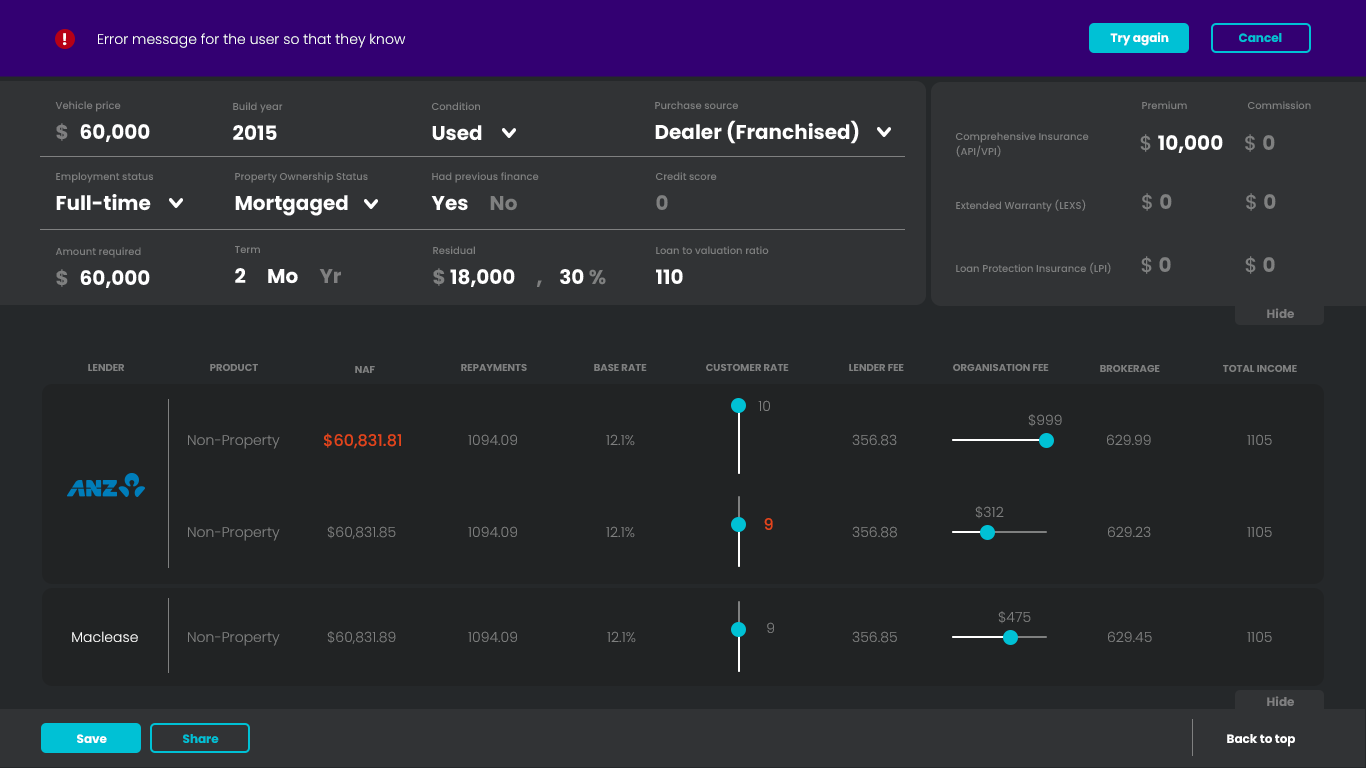Screen dimensions: 1366x768
Task: Switch Term unit to Mo
Action: click(282, 276)
